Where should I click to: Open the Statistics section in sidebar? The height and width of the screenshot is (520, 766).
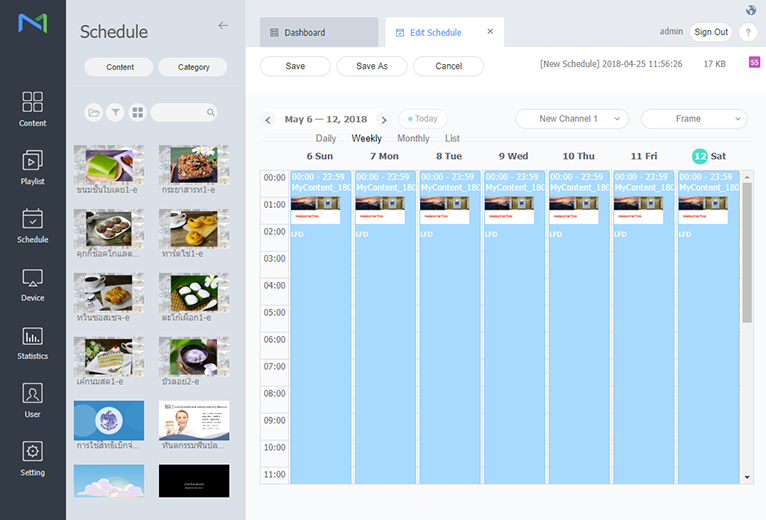pos(32,343)
